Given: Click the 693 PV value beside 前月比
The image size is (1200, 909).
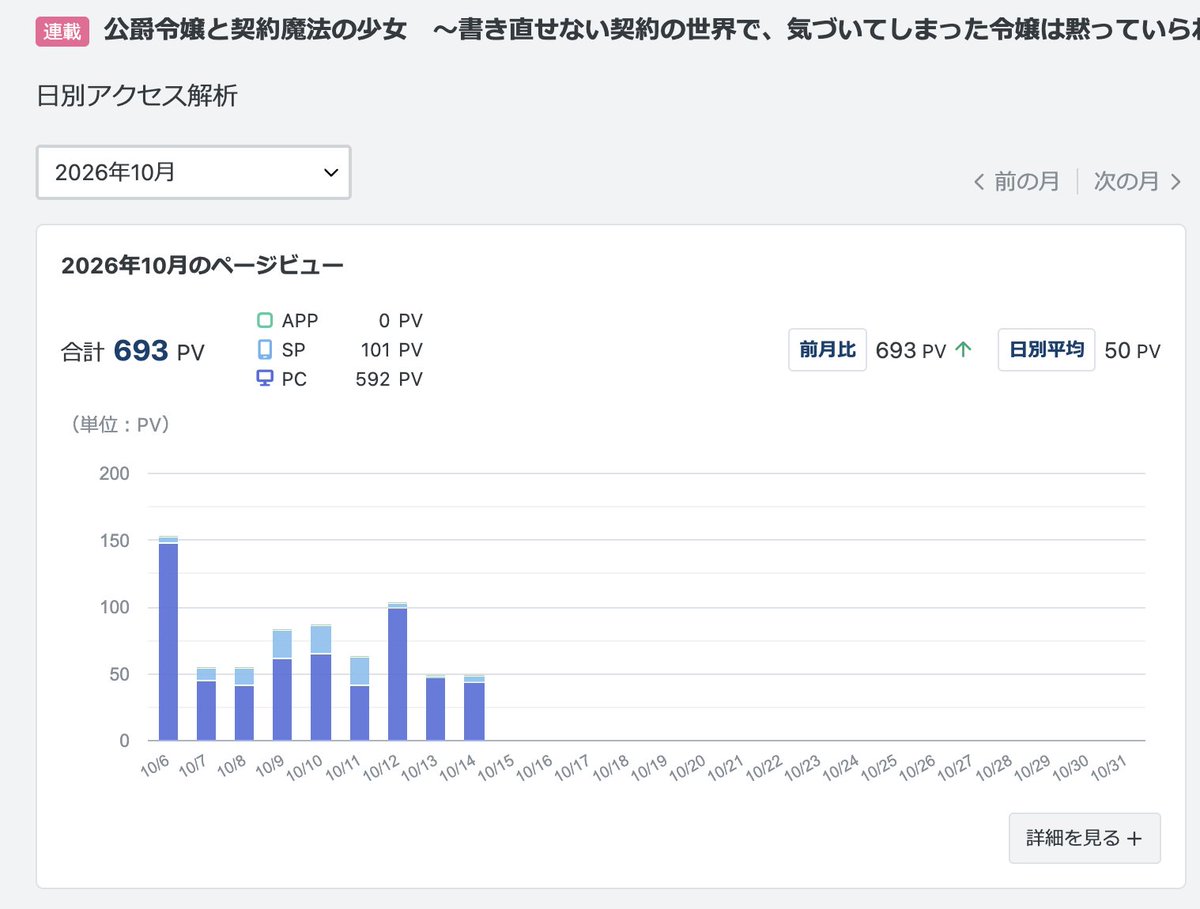Looking at the screenshot, I should [911, 350].
